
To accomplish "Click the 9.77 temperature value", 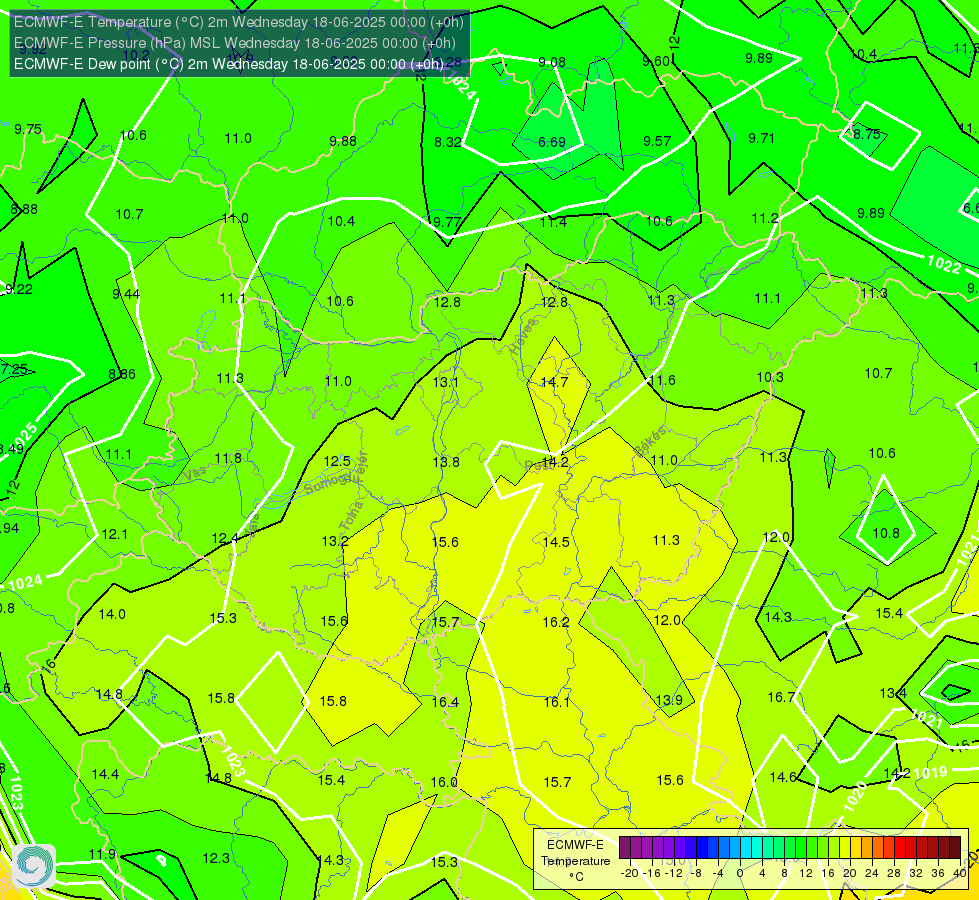I will [x=447, y=222].
